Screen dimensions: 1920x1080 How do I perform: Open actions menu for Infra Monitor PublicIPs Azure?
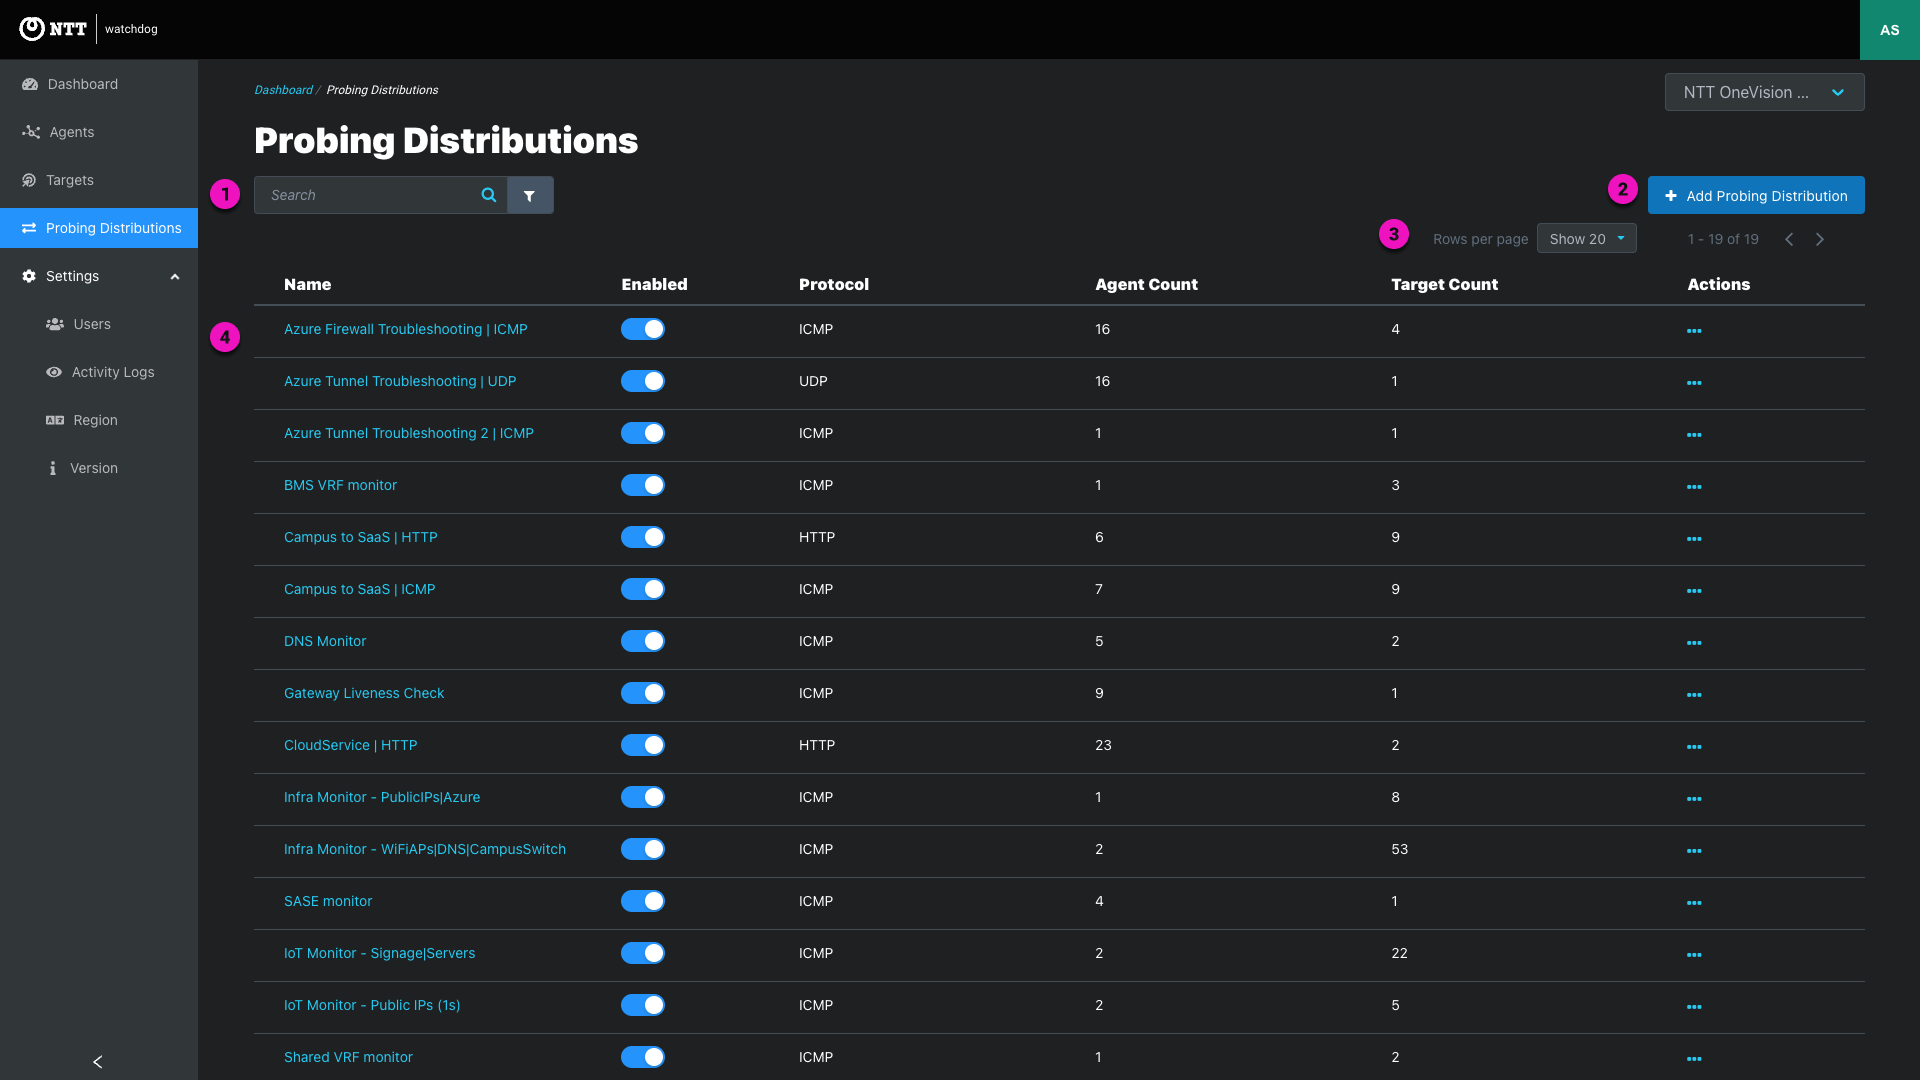pos(1694,799)
